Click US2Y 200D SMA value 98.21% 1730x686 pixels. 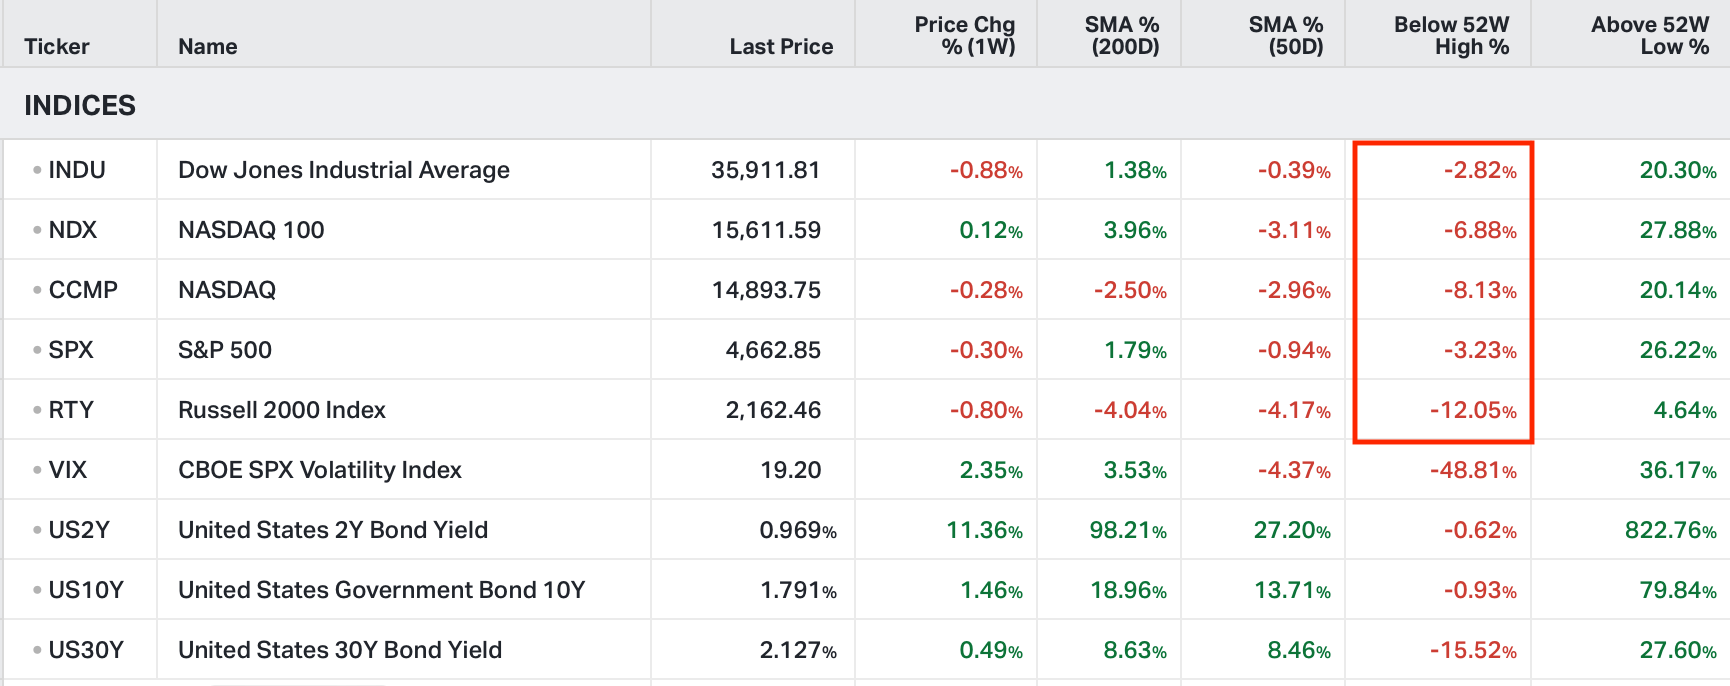click(1128, 530)
